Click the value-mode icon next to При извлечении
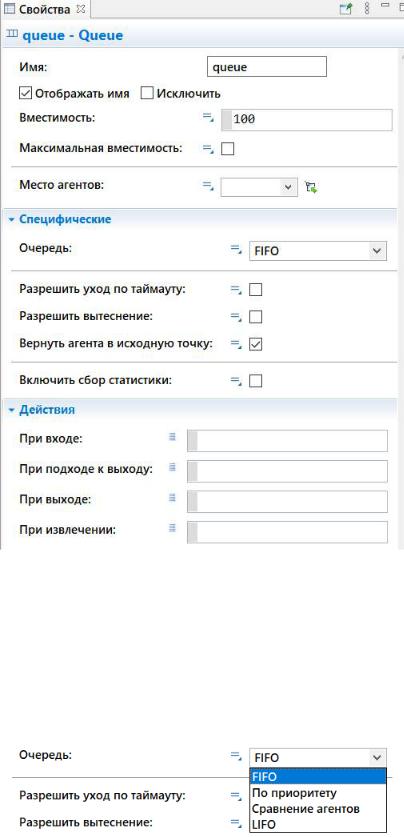The height and width of the screenshot is (837, 404). (172, 528)
